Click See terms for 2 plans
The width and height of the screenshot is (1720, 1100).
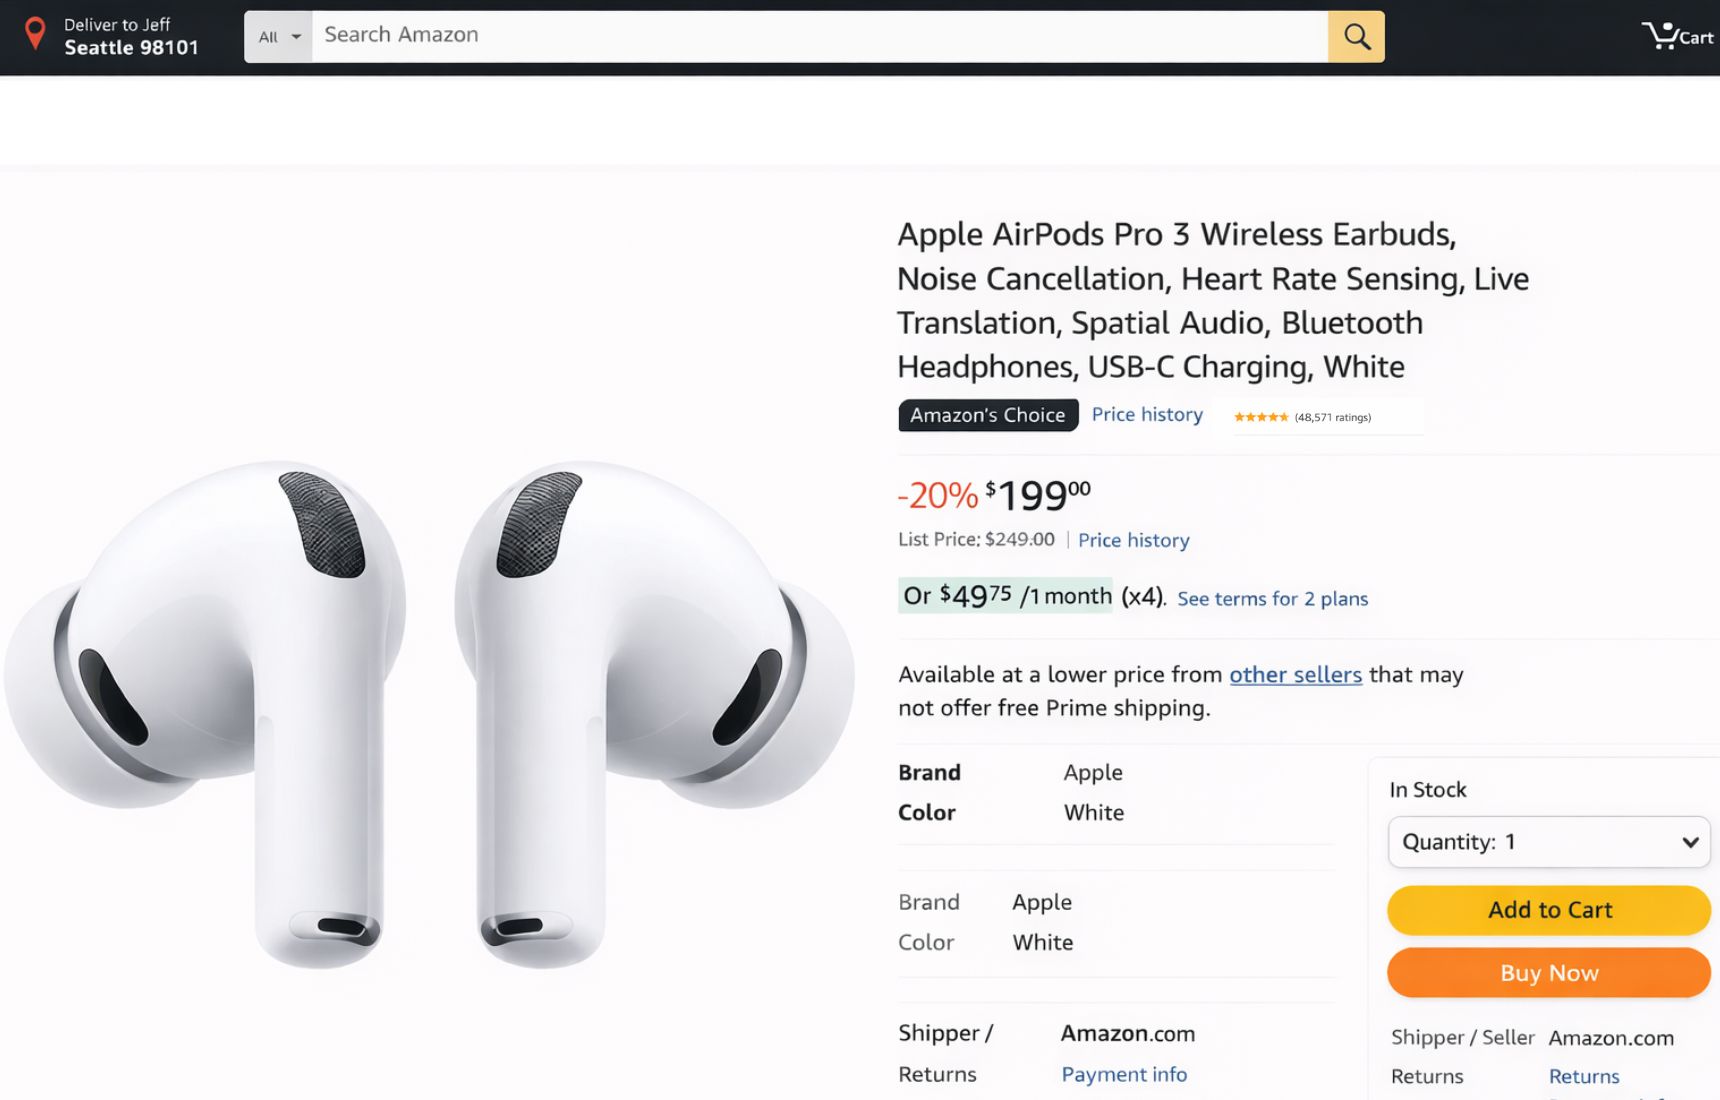[1272, 598]
